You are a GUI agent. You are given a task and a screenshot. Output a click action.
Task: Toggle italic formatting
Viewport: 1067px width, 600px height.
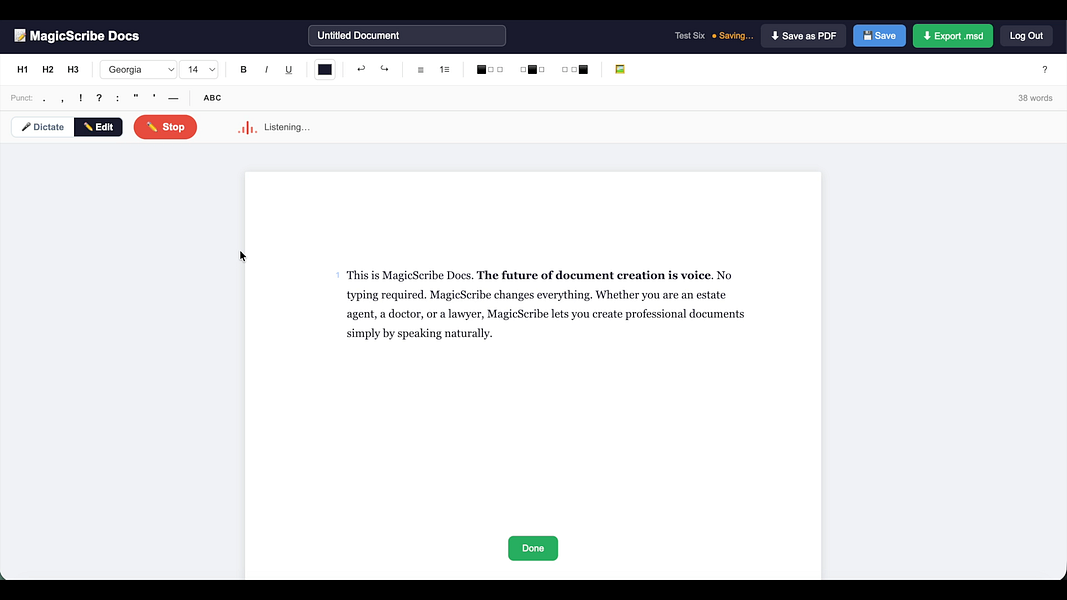coord(266,69)
